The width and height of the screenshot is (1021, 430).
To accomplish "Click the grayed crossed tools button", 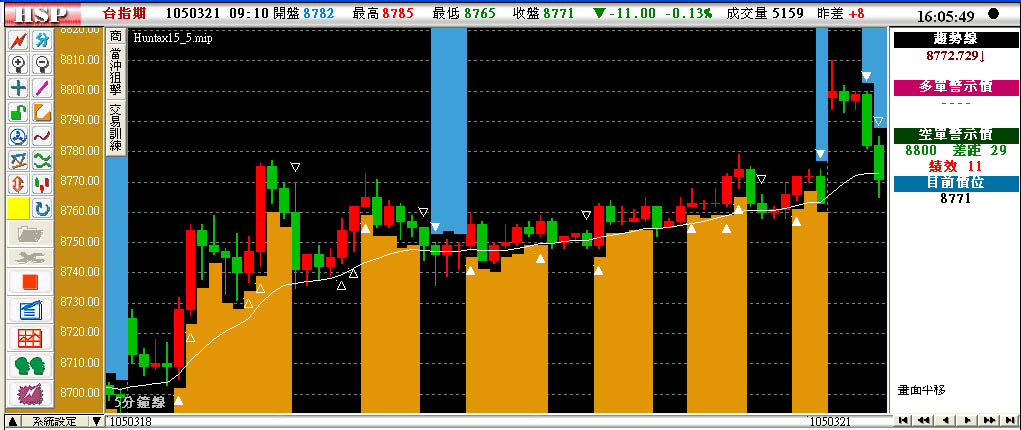I will [31, 258].
